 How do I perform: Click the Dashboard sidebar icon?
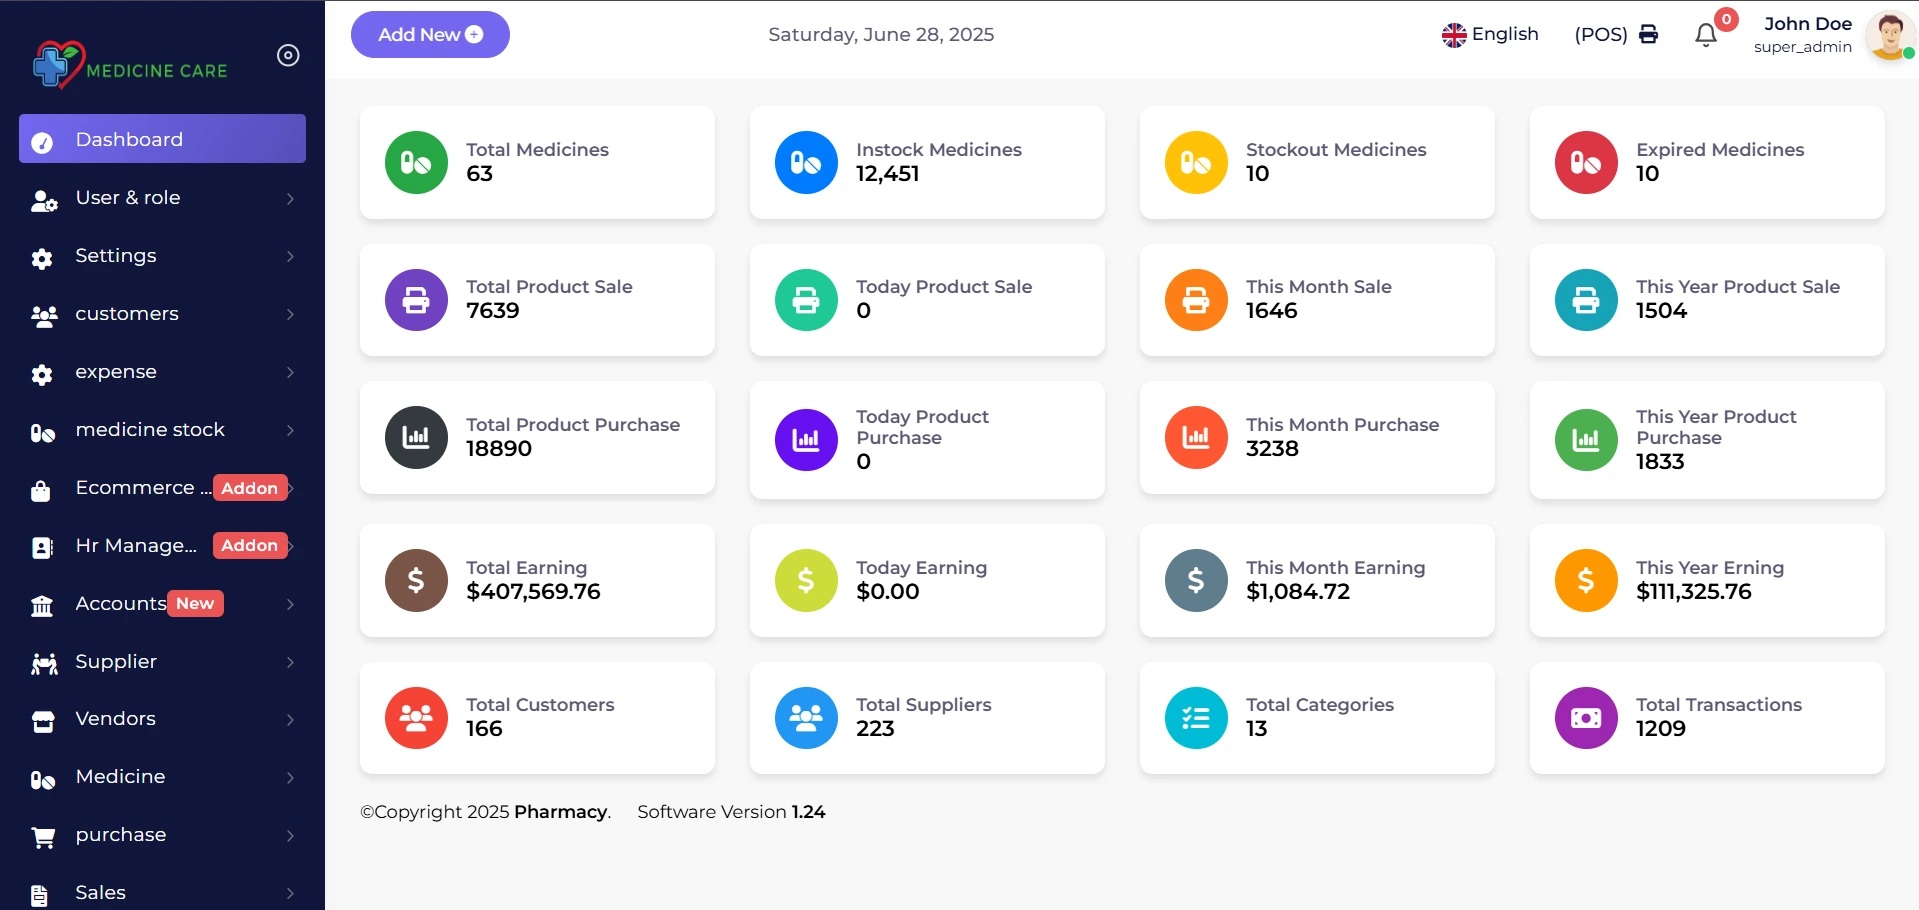(x=42, y=140)
